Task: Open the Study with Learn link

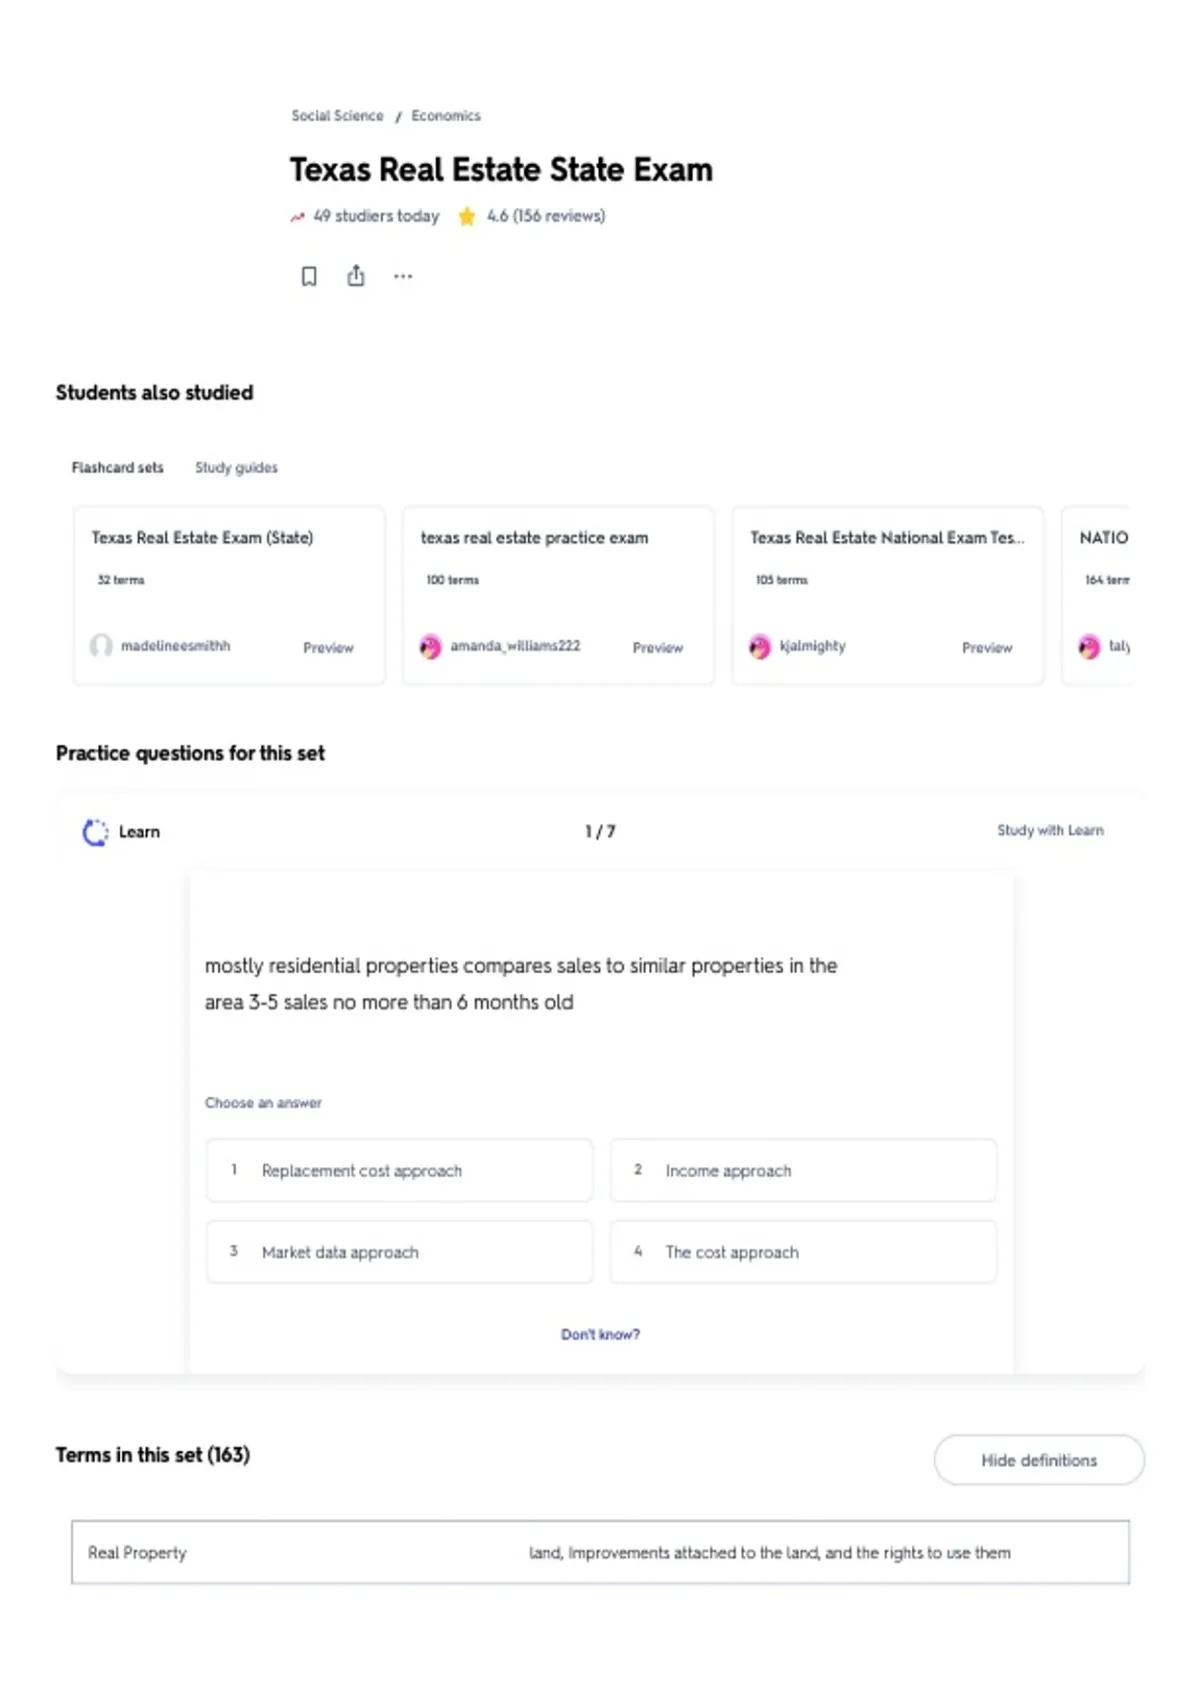Action: [x=1050, y=830]
